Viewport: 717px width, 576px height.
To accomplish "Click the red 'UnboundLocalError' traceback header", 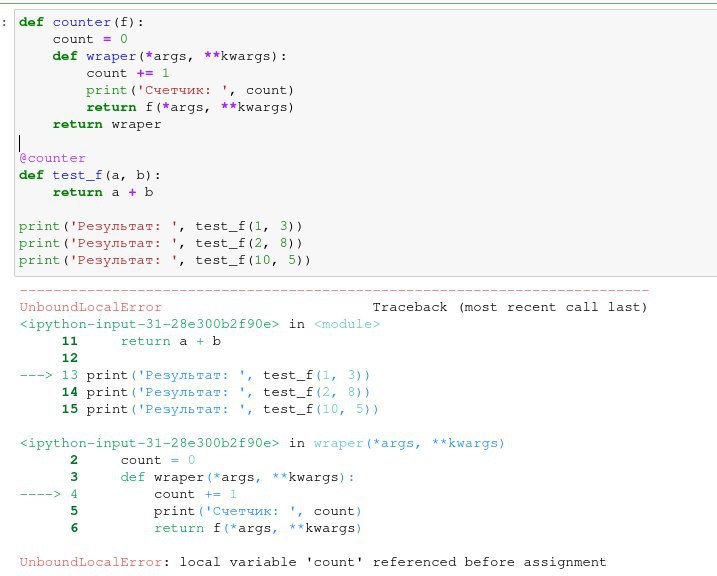I will pos(91,307).
